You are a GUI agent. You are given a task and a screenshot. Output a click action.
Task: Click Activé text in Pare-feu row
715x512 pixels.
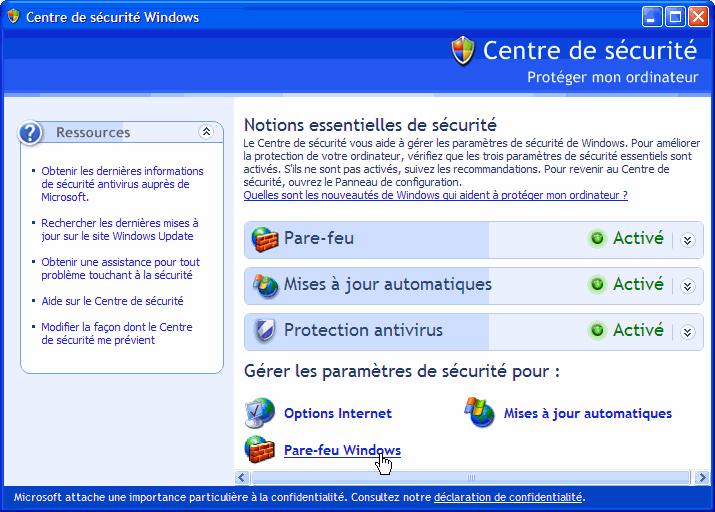coord(638,238)
